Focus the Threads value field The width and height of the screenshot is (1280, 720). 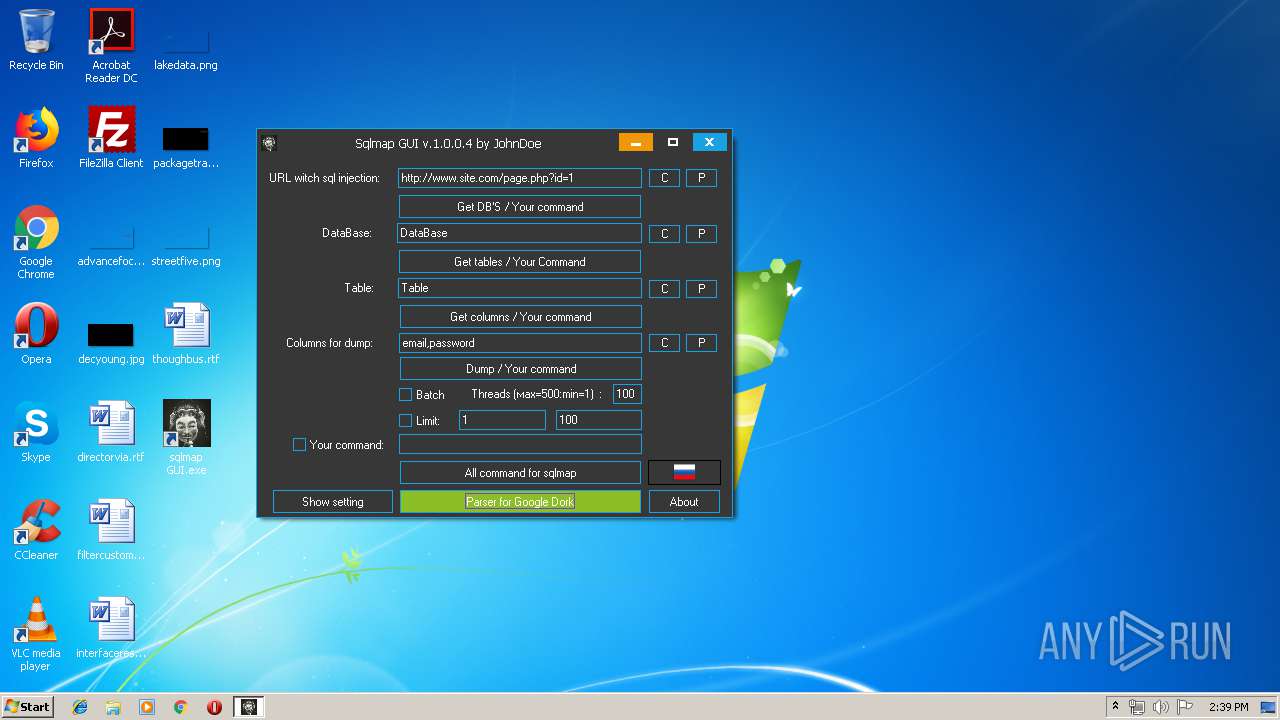tap(627, 394)
